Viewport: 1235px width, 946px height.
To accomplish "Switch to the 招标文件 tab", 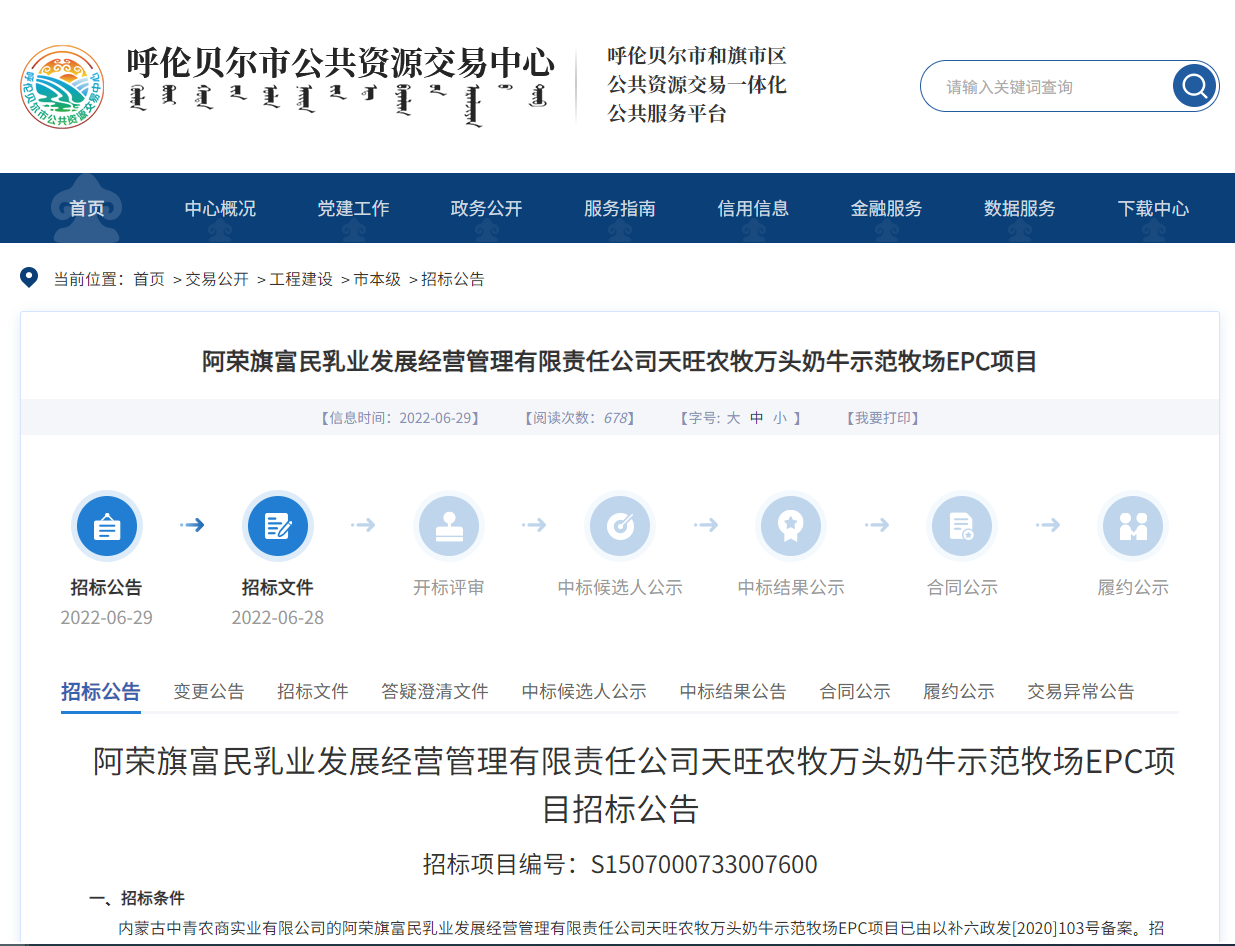I will coord(313,691).
